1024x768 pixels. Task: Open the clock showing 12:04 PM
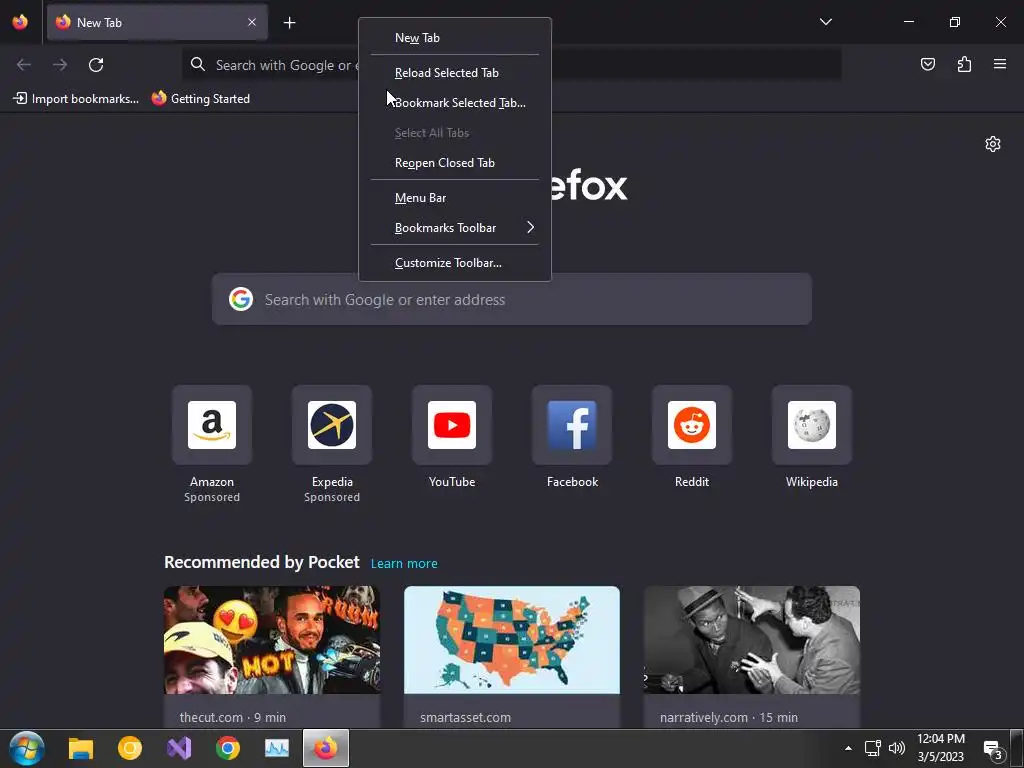[x=940, y=748]
